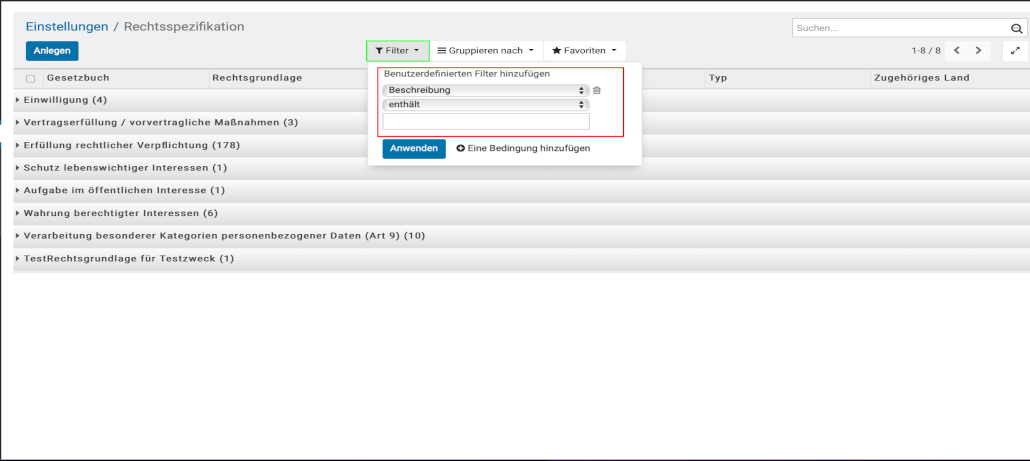Click the expand fullscreen icon
Image resolution: width=1030 pixels, height=461 pixels.
pos(1015,50)
